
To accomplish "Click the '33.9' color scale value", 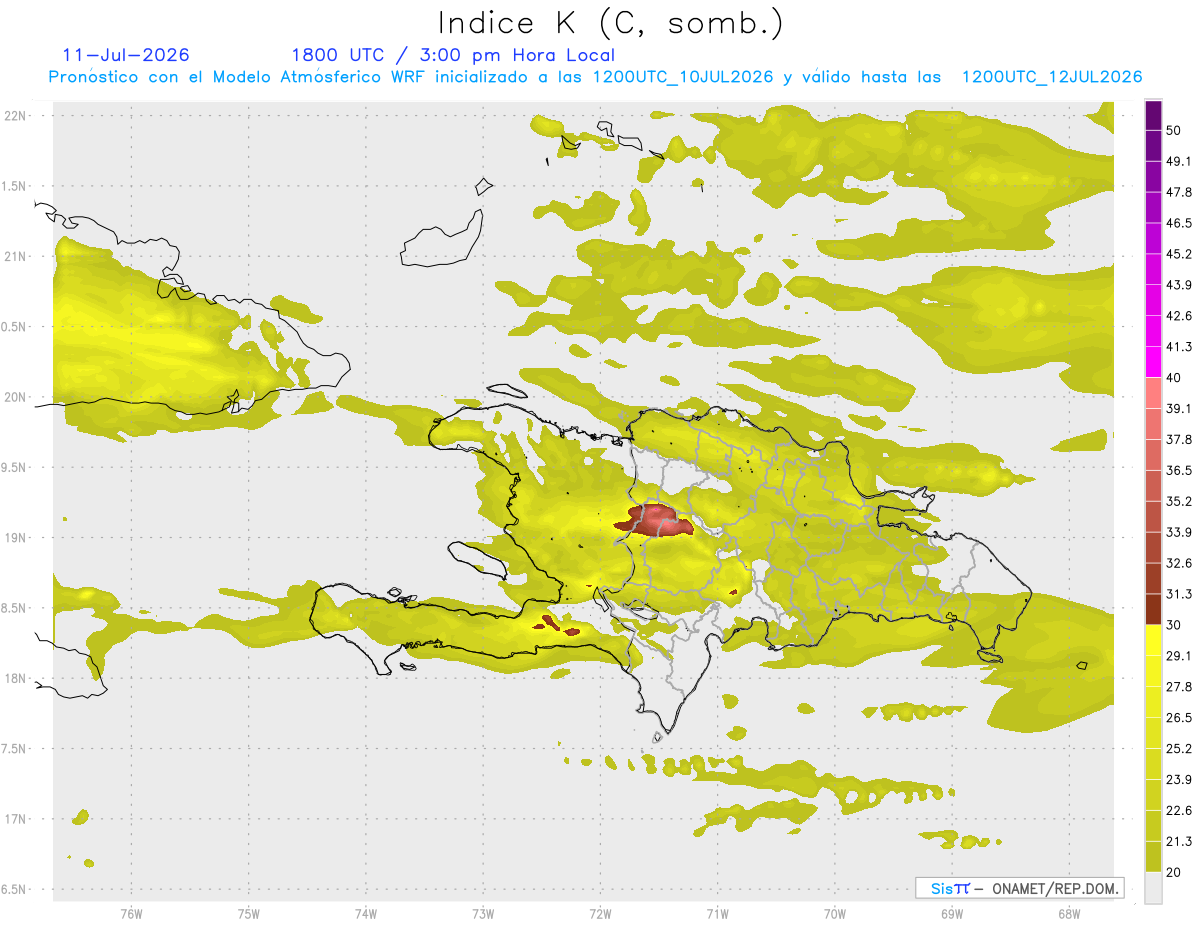I will (x=1179, y=532).
